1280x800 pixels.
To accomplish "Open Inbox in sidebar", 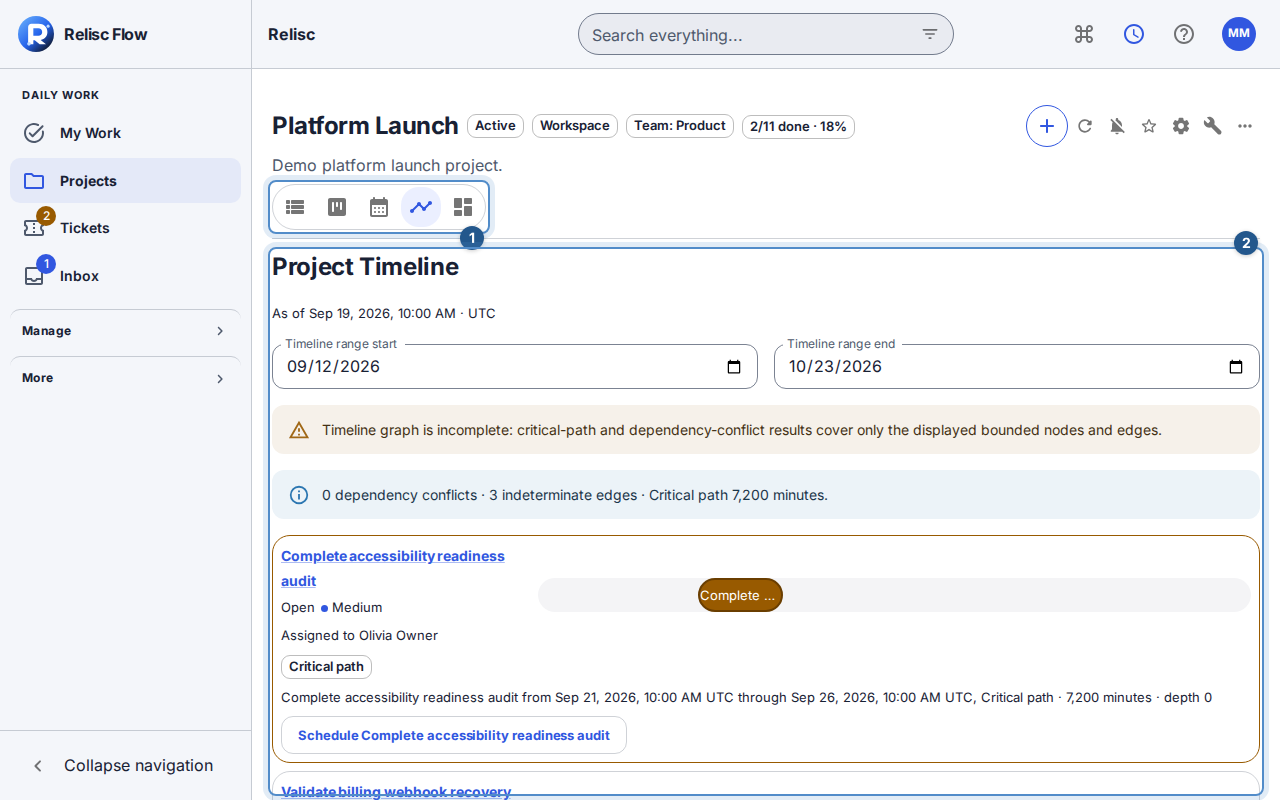I will (126, 276).
